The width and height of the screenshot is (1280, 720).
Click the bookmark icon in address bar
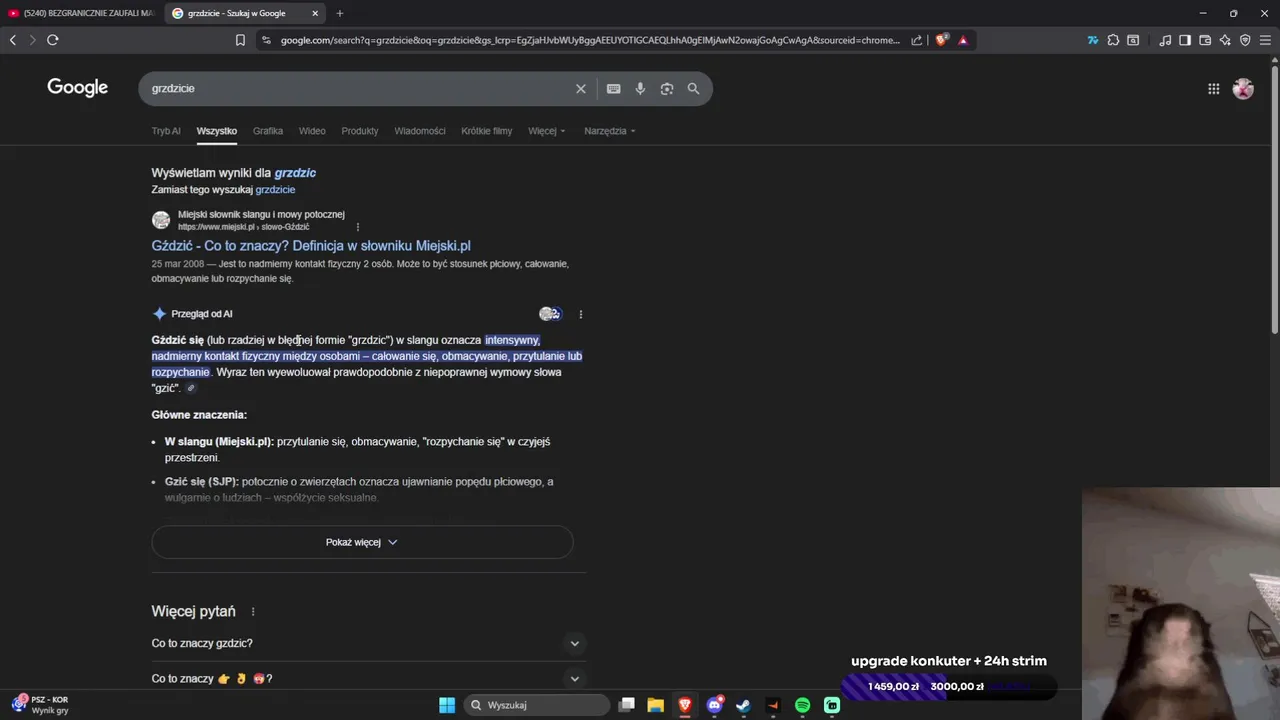[240, 40]
